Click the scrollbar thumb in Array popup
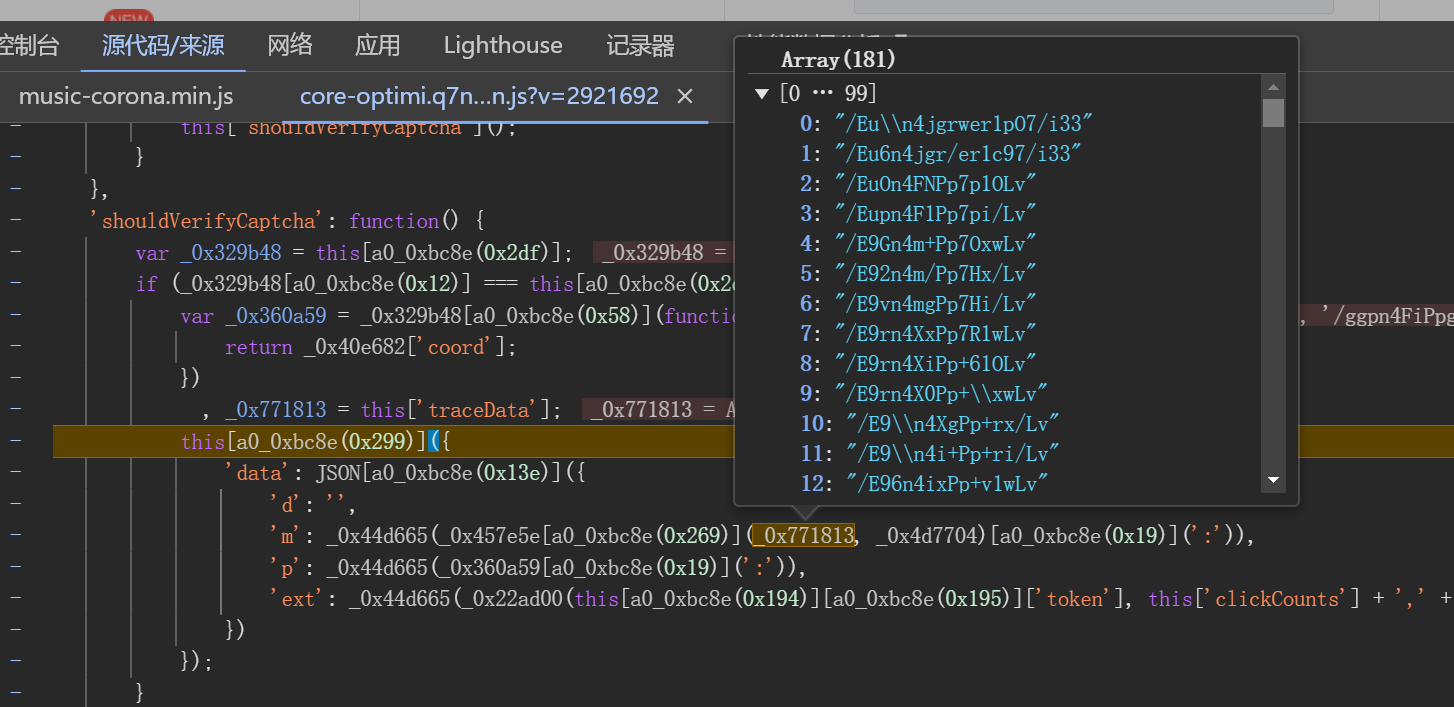This screenshot has height=707, width=1454. pos(1273,112)
